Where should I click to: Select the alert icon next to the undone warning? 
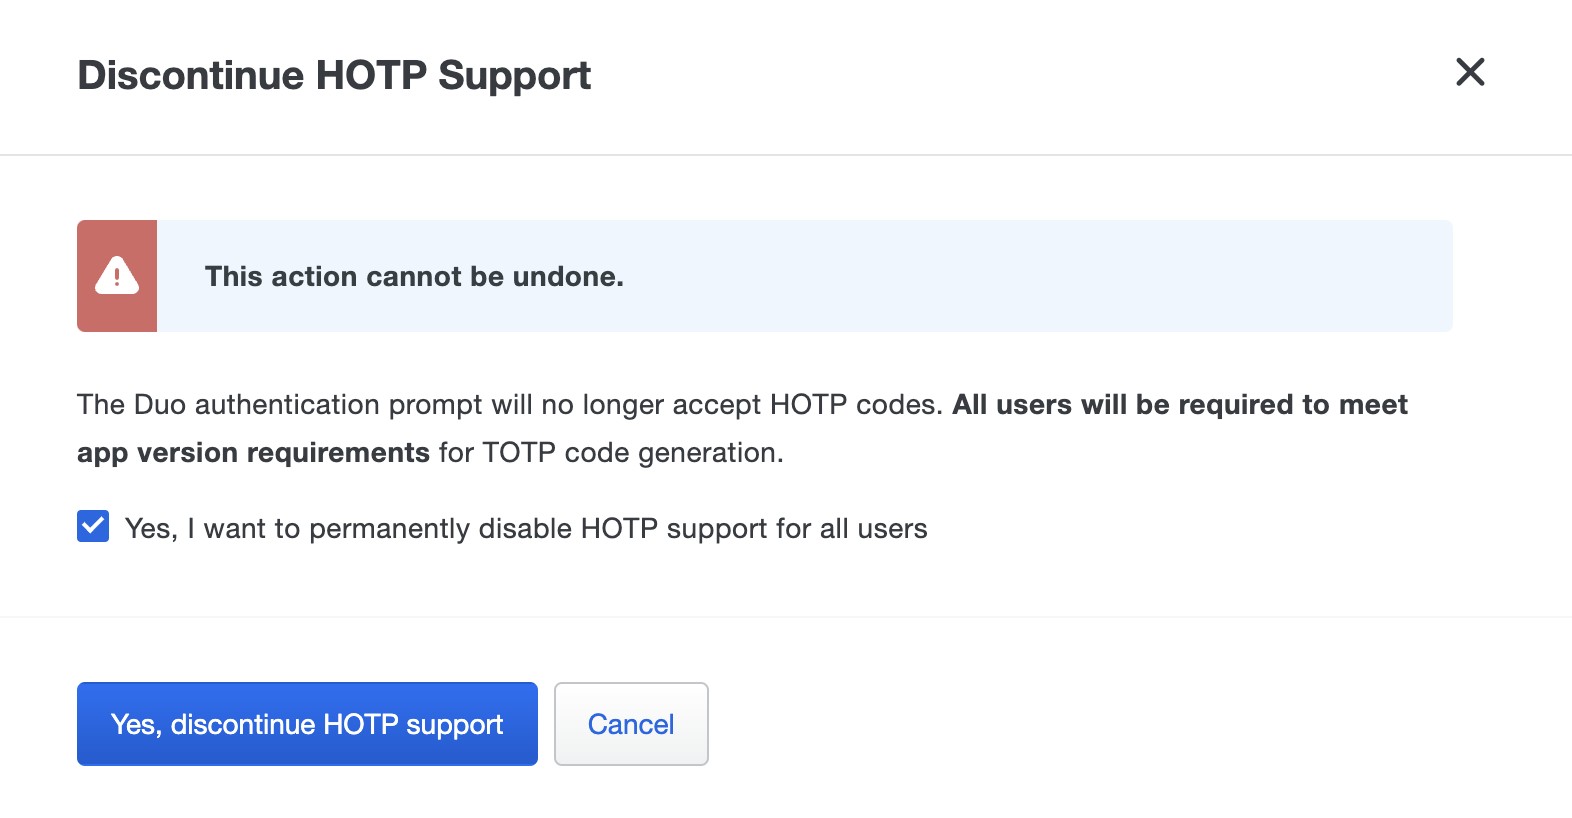[116, 276]
